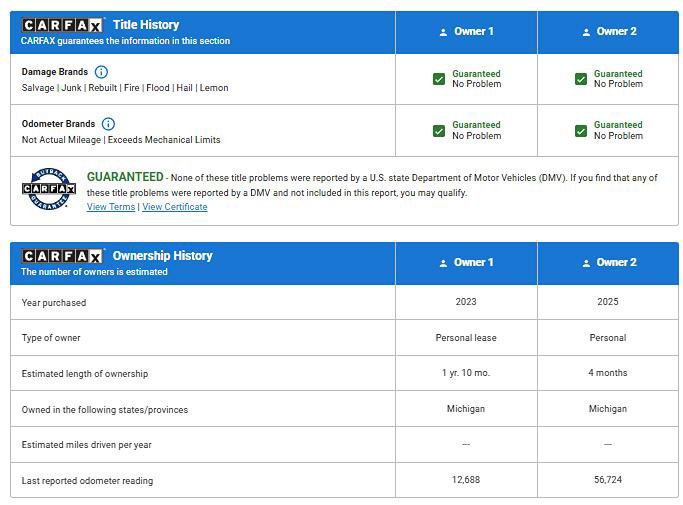Screen dimensions: 683x505
Task: Click the Last reported odometer reading row label
Action: [x=87, y=481]
